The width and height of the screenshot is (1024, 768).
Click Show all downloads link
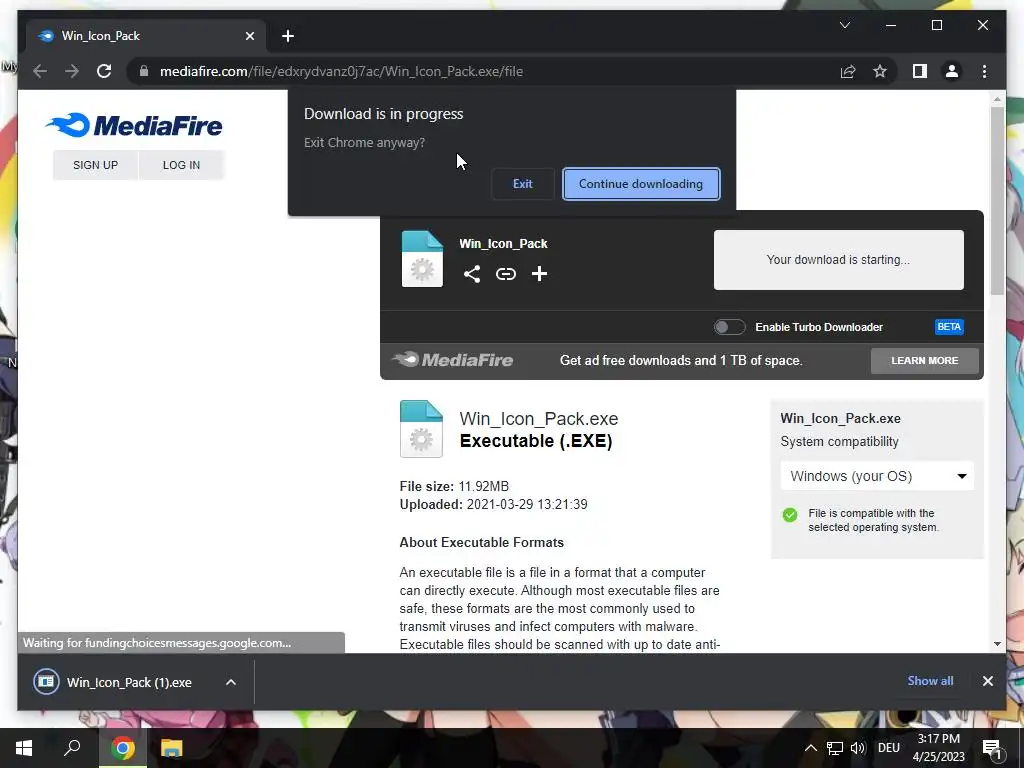pos(930,680)
